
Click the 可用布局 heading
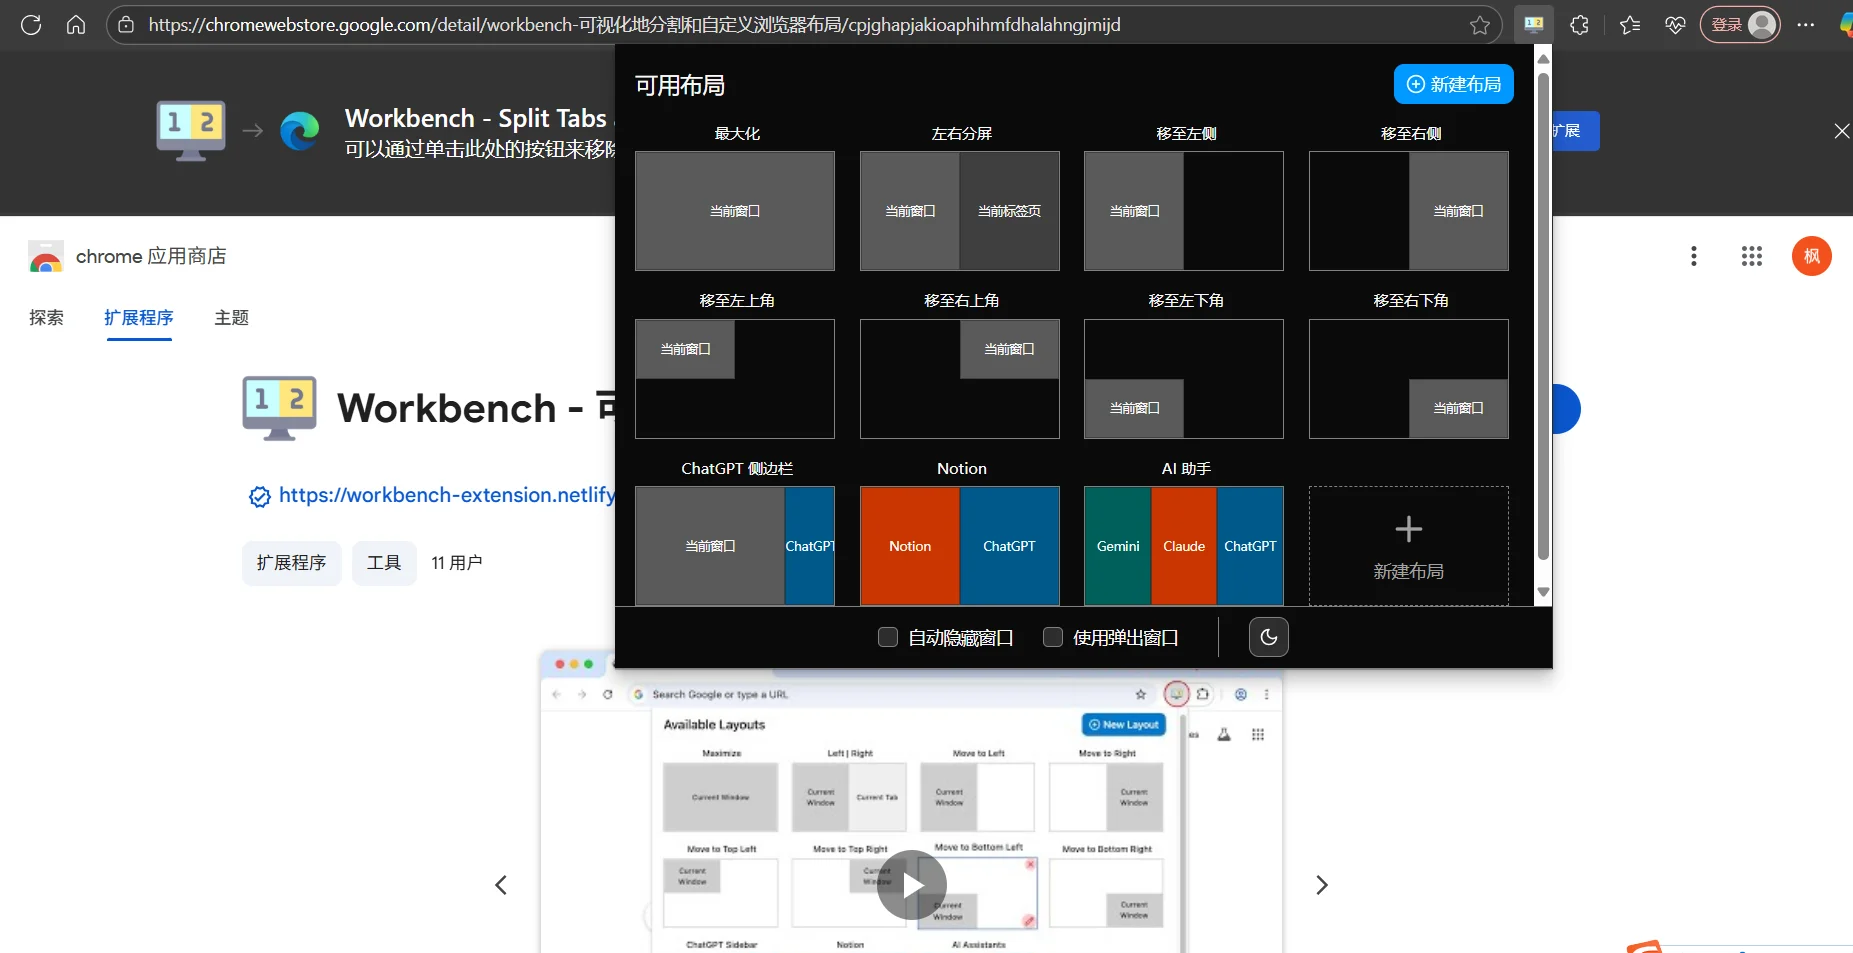pos(680,85)
